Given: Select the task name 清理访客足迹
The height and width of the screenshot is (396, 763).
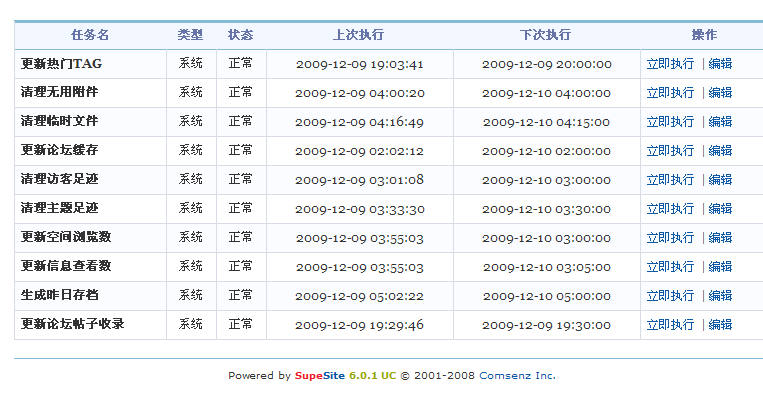Looking at the screenshot, I should [59, 179].
